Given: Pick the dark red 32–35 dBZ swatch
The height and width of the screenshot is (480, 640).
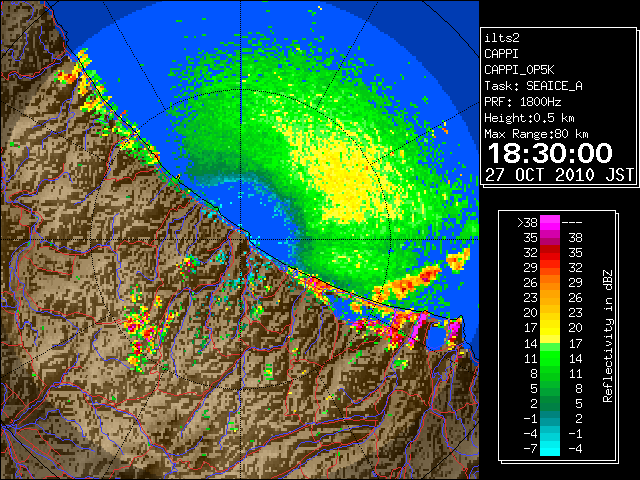Looking at the screenshot, I should coord(550,253).
